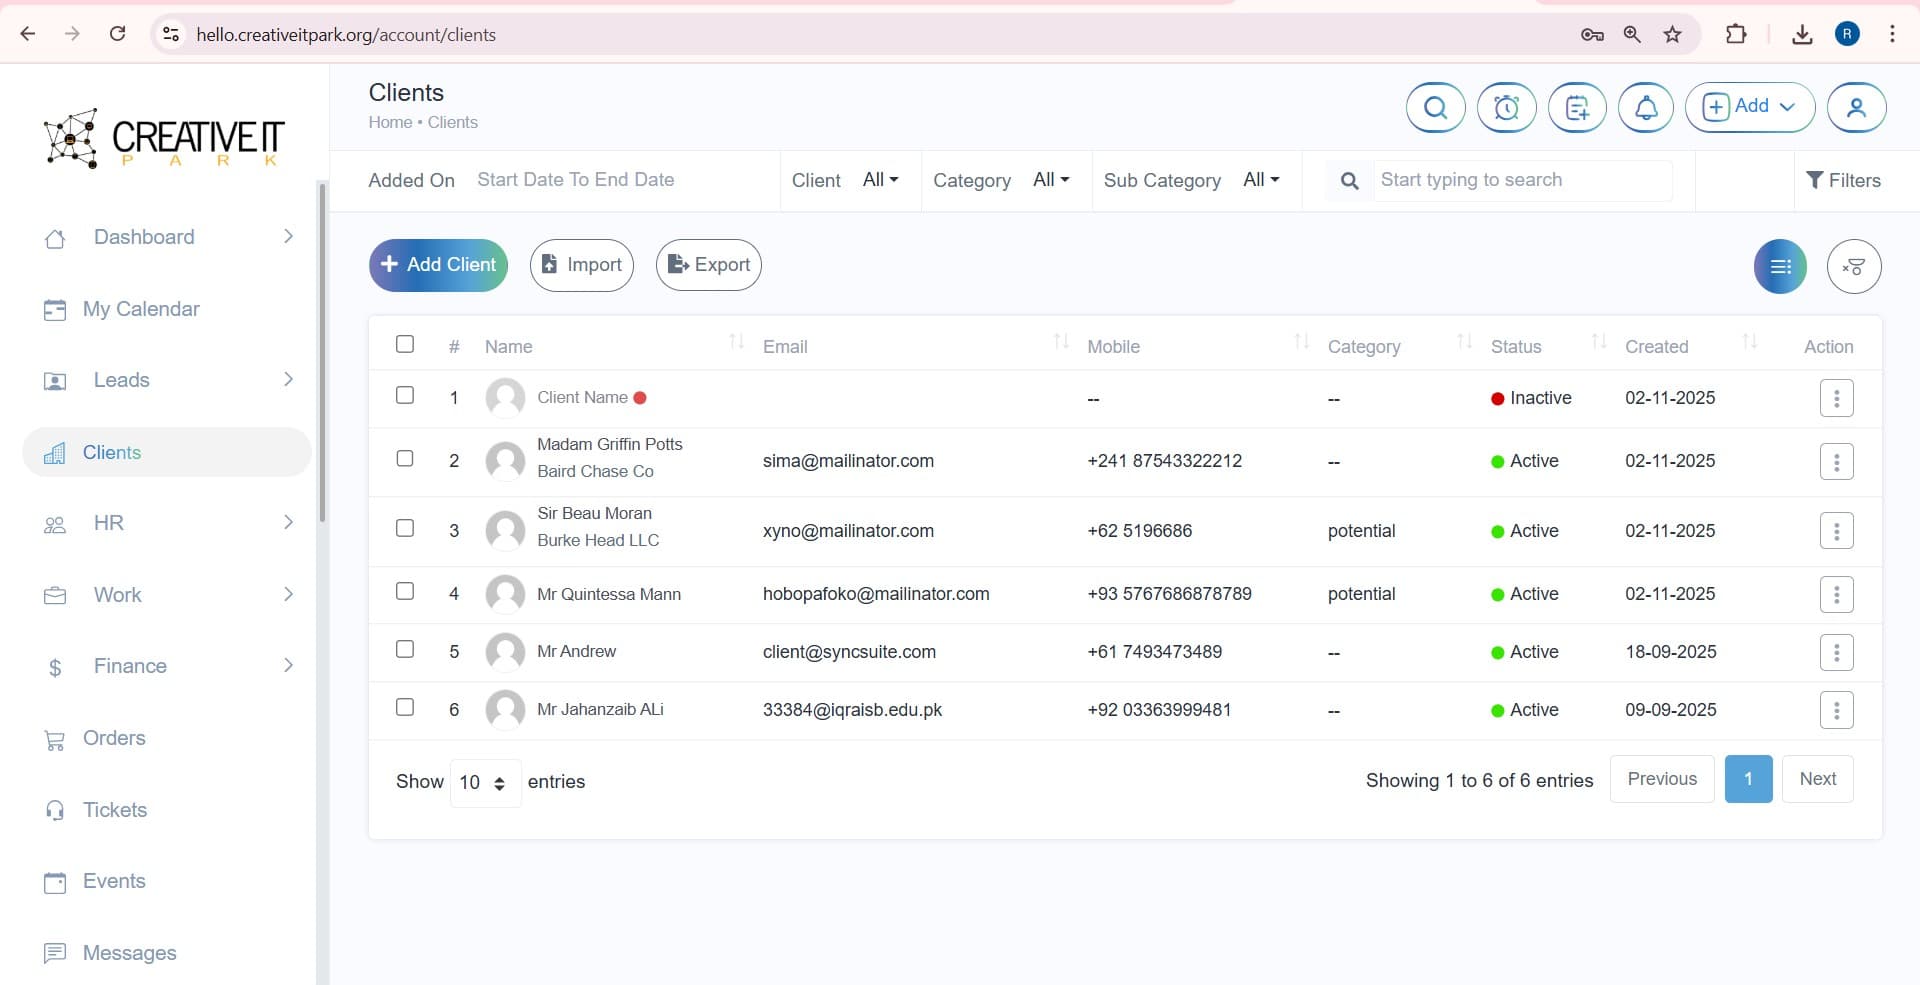Focus the Start typing to search field
This screenshot has height=985, width=1920.
1520,180
